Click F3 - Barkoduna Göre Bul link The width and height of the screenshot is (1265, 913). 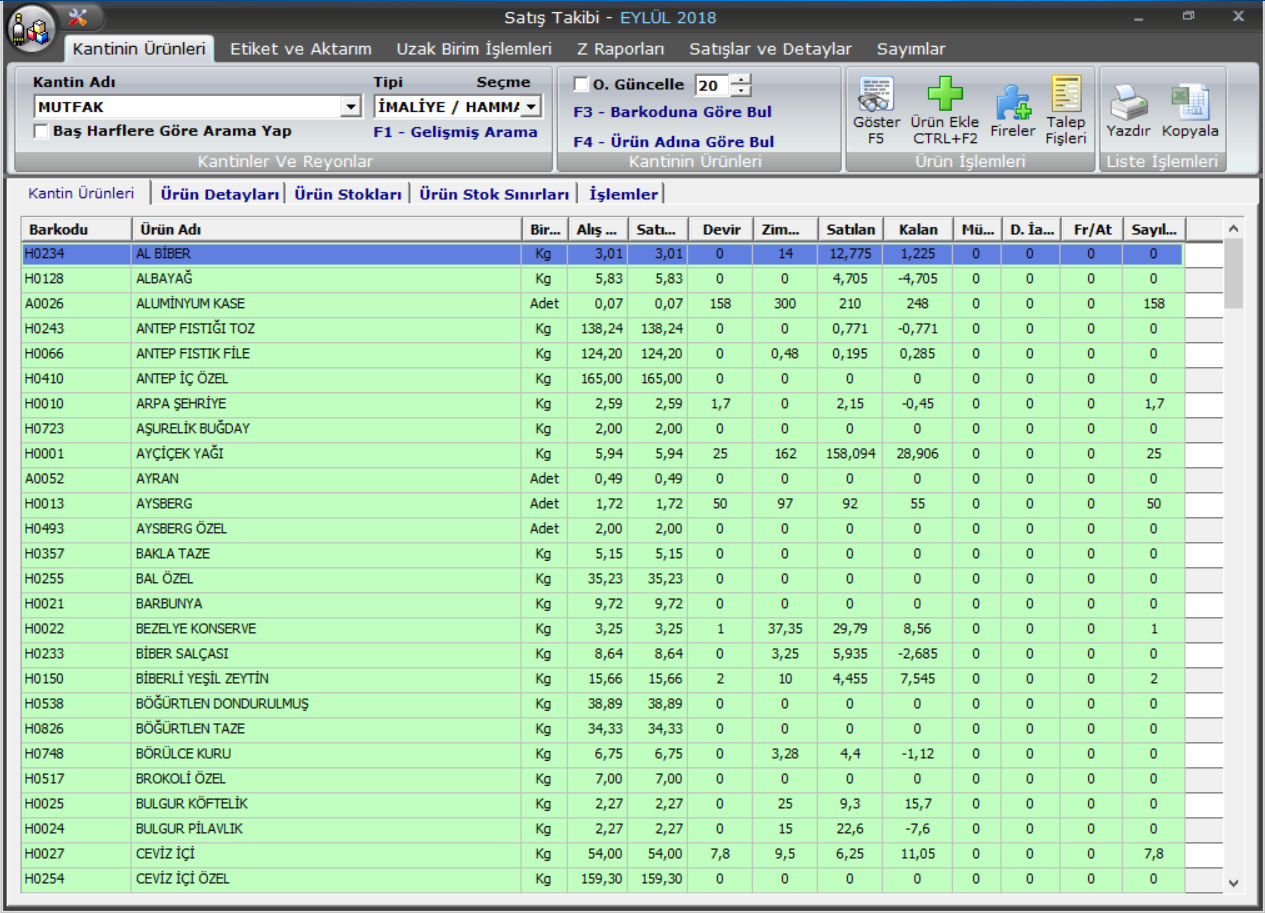(672, 112)
